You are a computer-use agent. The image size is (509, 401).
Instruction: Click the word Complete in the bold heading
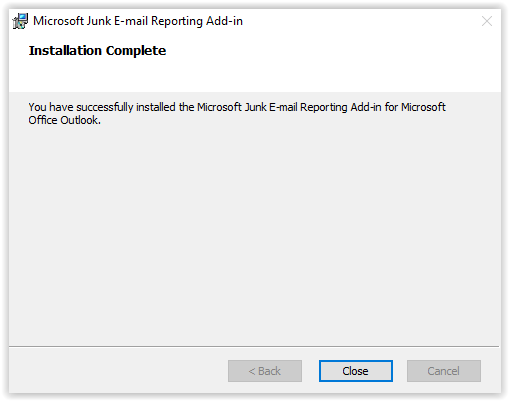point(136,51)
